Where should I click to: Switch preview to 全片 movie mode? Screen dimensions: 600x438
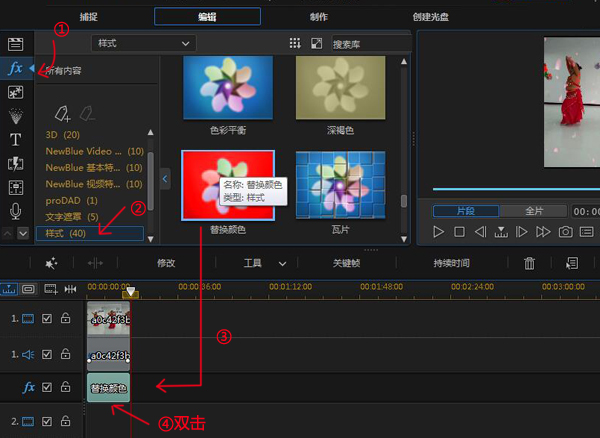click(534, 211)
